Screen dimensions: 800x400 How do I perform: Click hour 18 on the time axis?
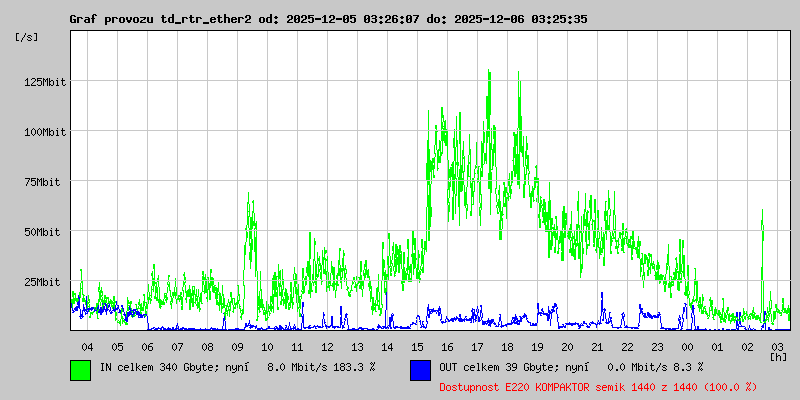pyautogui.click(x=507, y=346)
